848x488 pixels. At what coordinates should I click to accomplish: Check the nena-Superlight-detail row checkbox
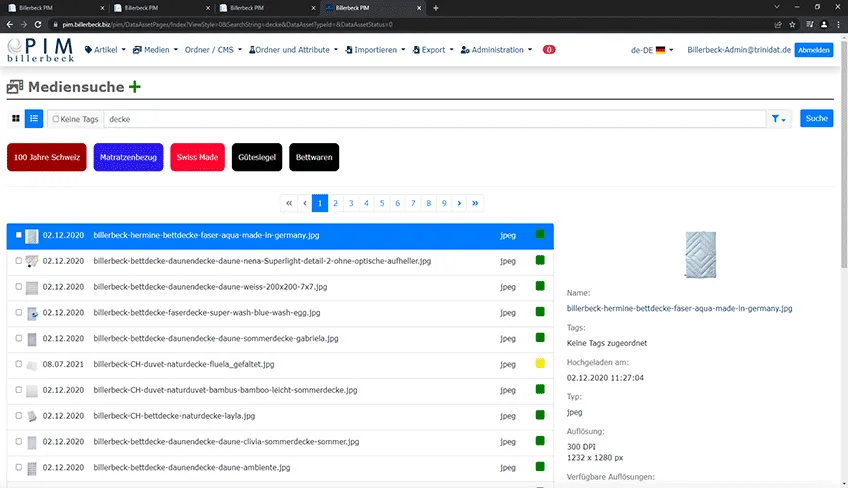click(18, 261)
